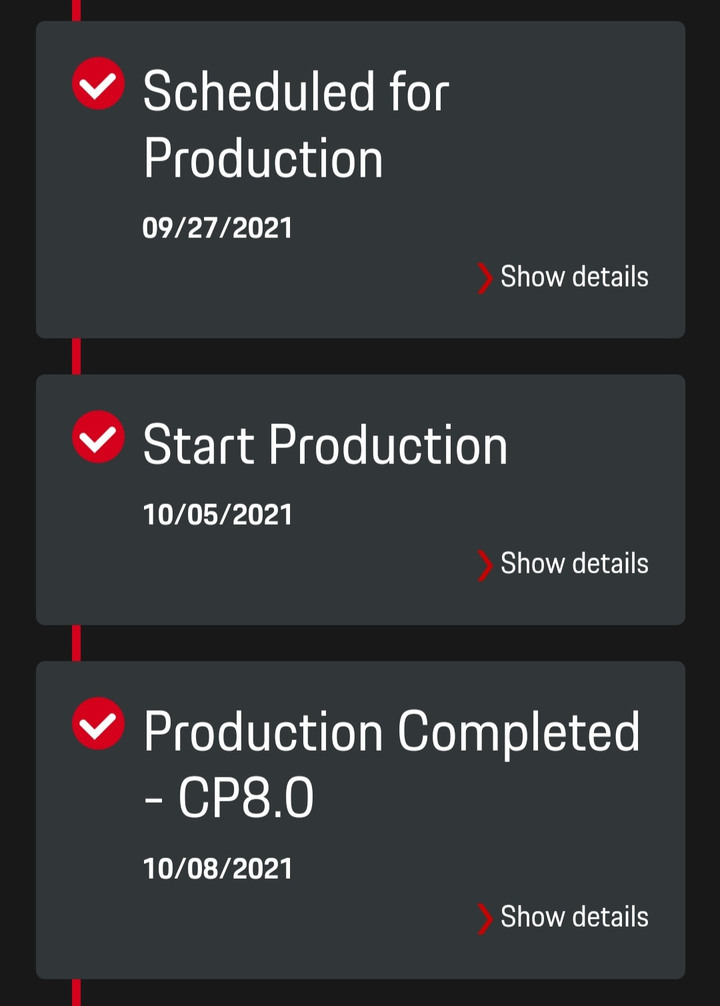Image resolution: width=720 pixels, height=1006 pixels.
Task: Expand the red chevron under 09/27/2021
Action: click(x=485, y=278)
